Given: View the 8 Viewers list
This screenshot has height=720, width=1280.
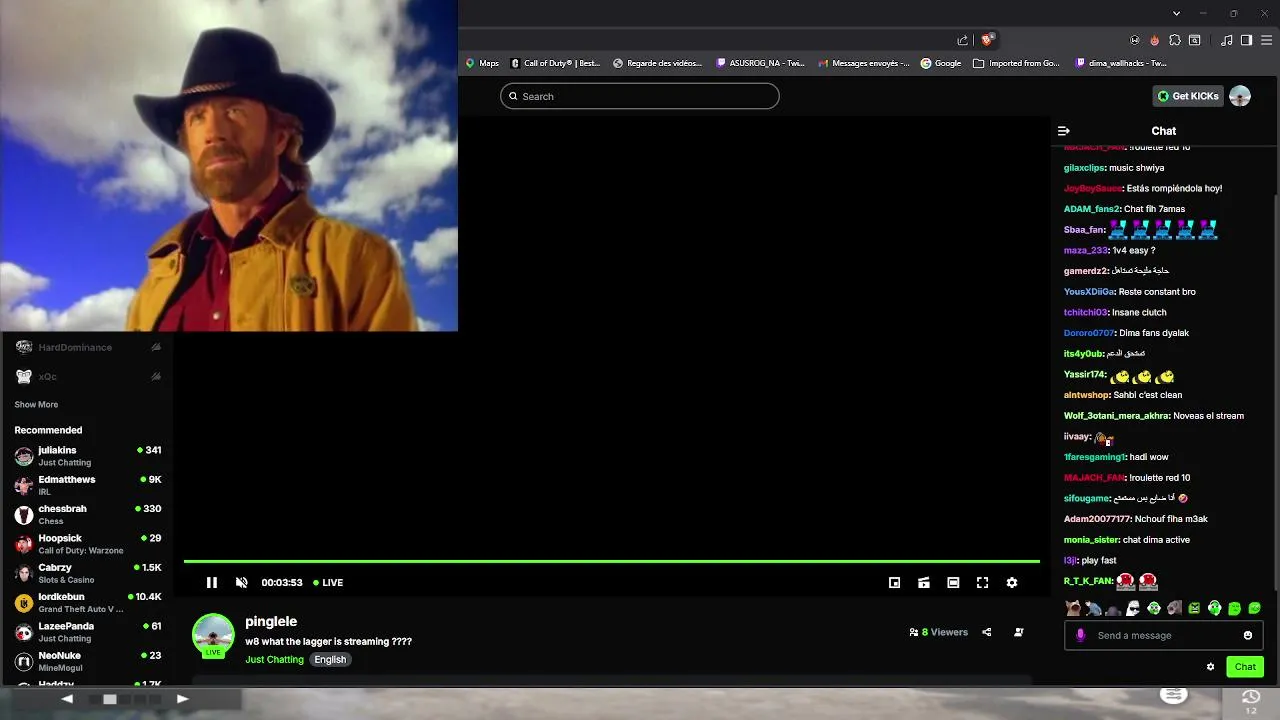Looking at the screenshot, I should pyautogui.click(x=939, y=632).
